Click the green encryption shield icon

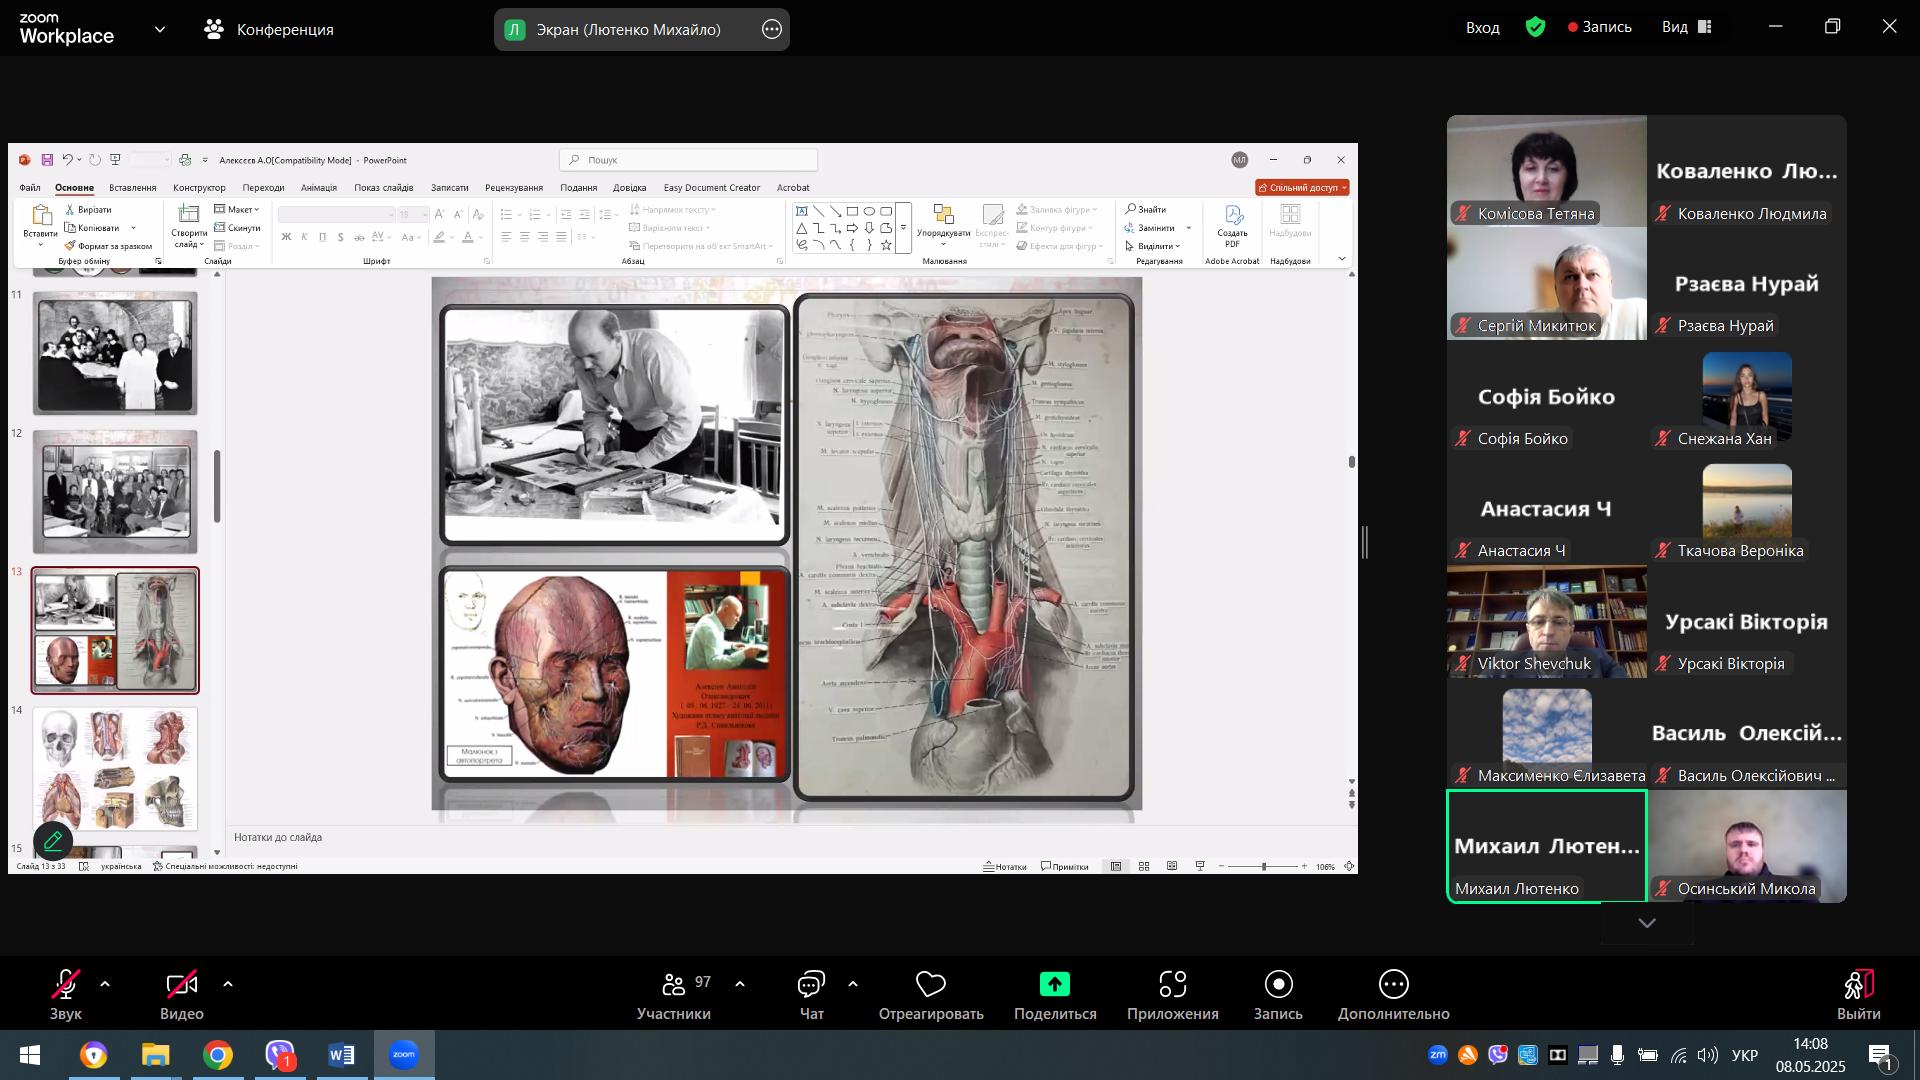(x=1536, y=27)
